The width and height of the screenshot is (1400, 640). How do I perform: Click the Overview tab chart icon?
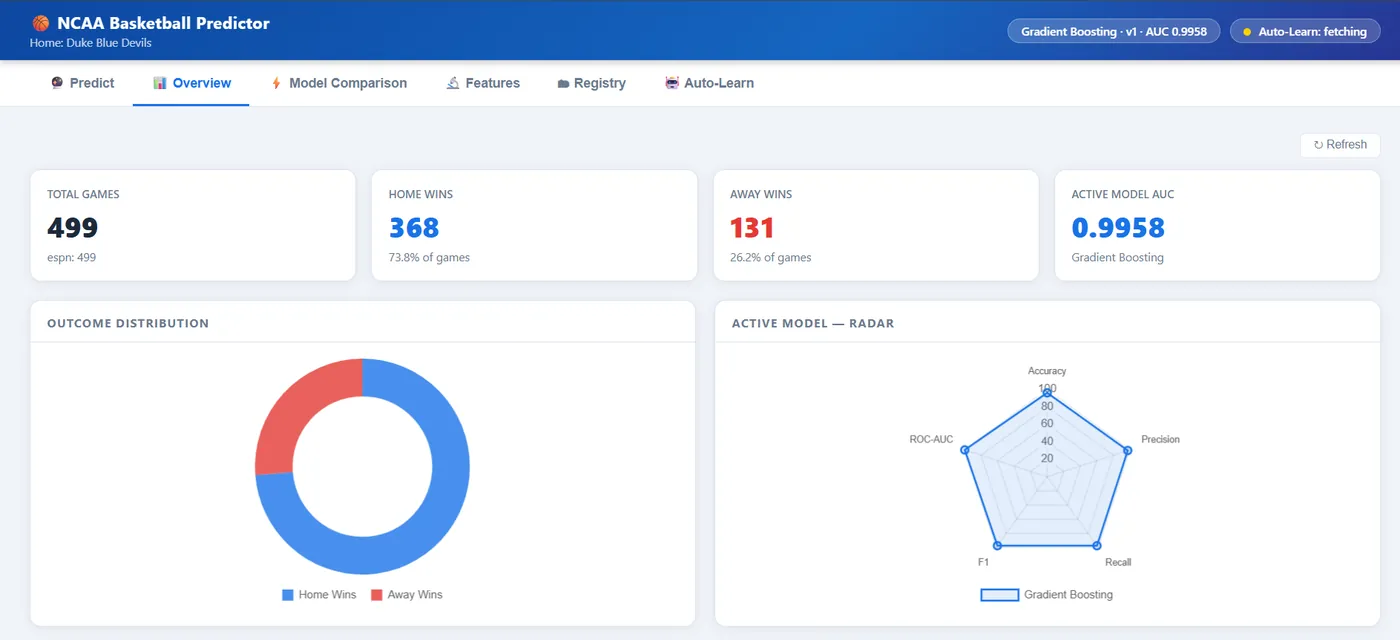point(160,83)
